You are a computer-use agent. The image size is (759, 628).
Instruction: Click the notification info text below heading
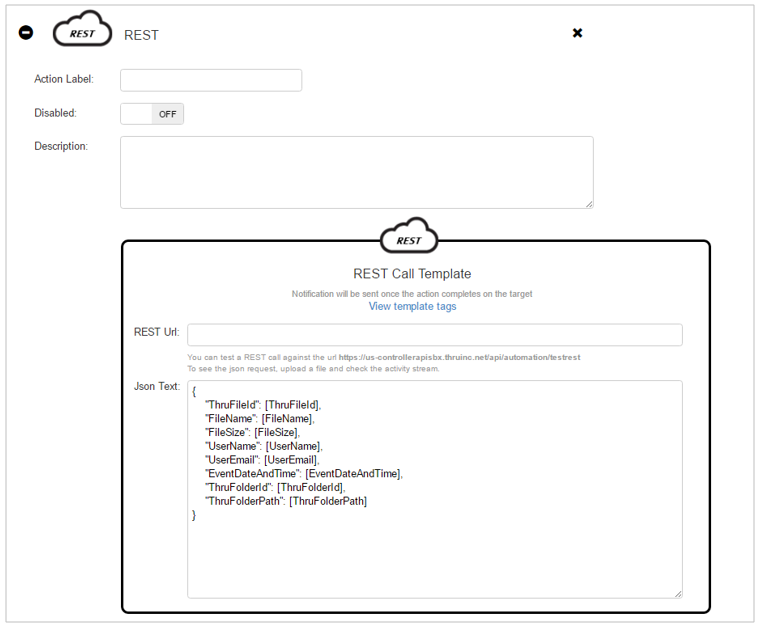[412, 294]
